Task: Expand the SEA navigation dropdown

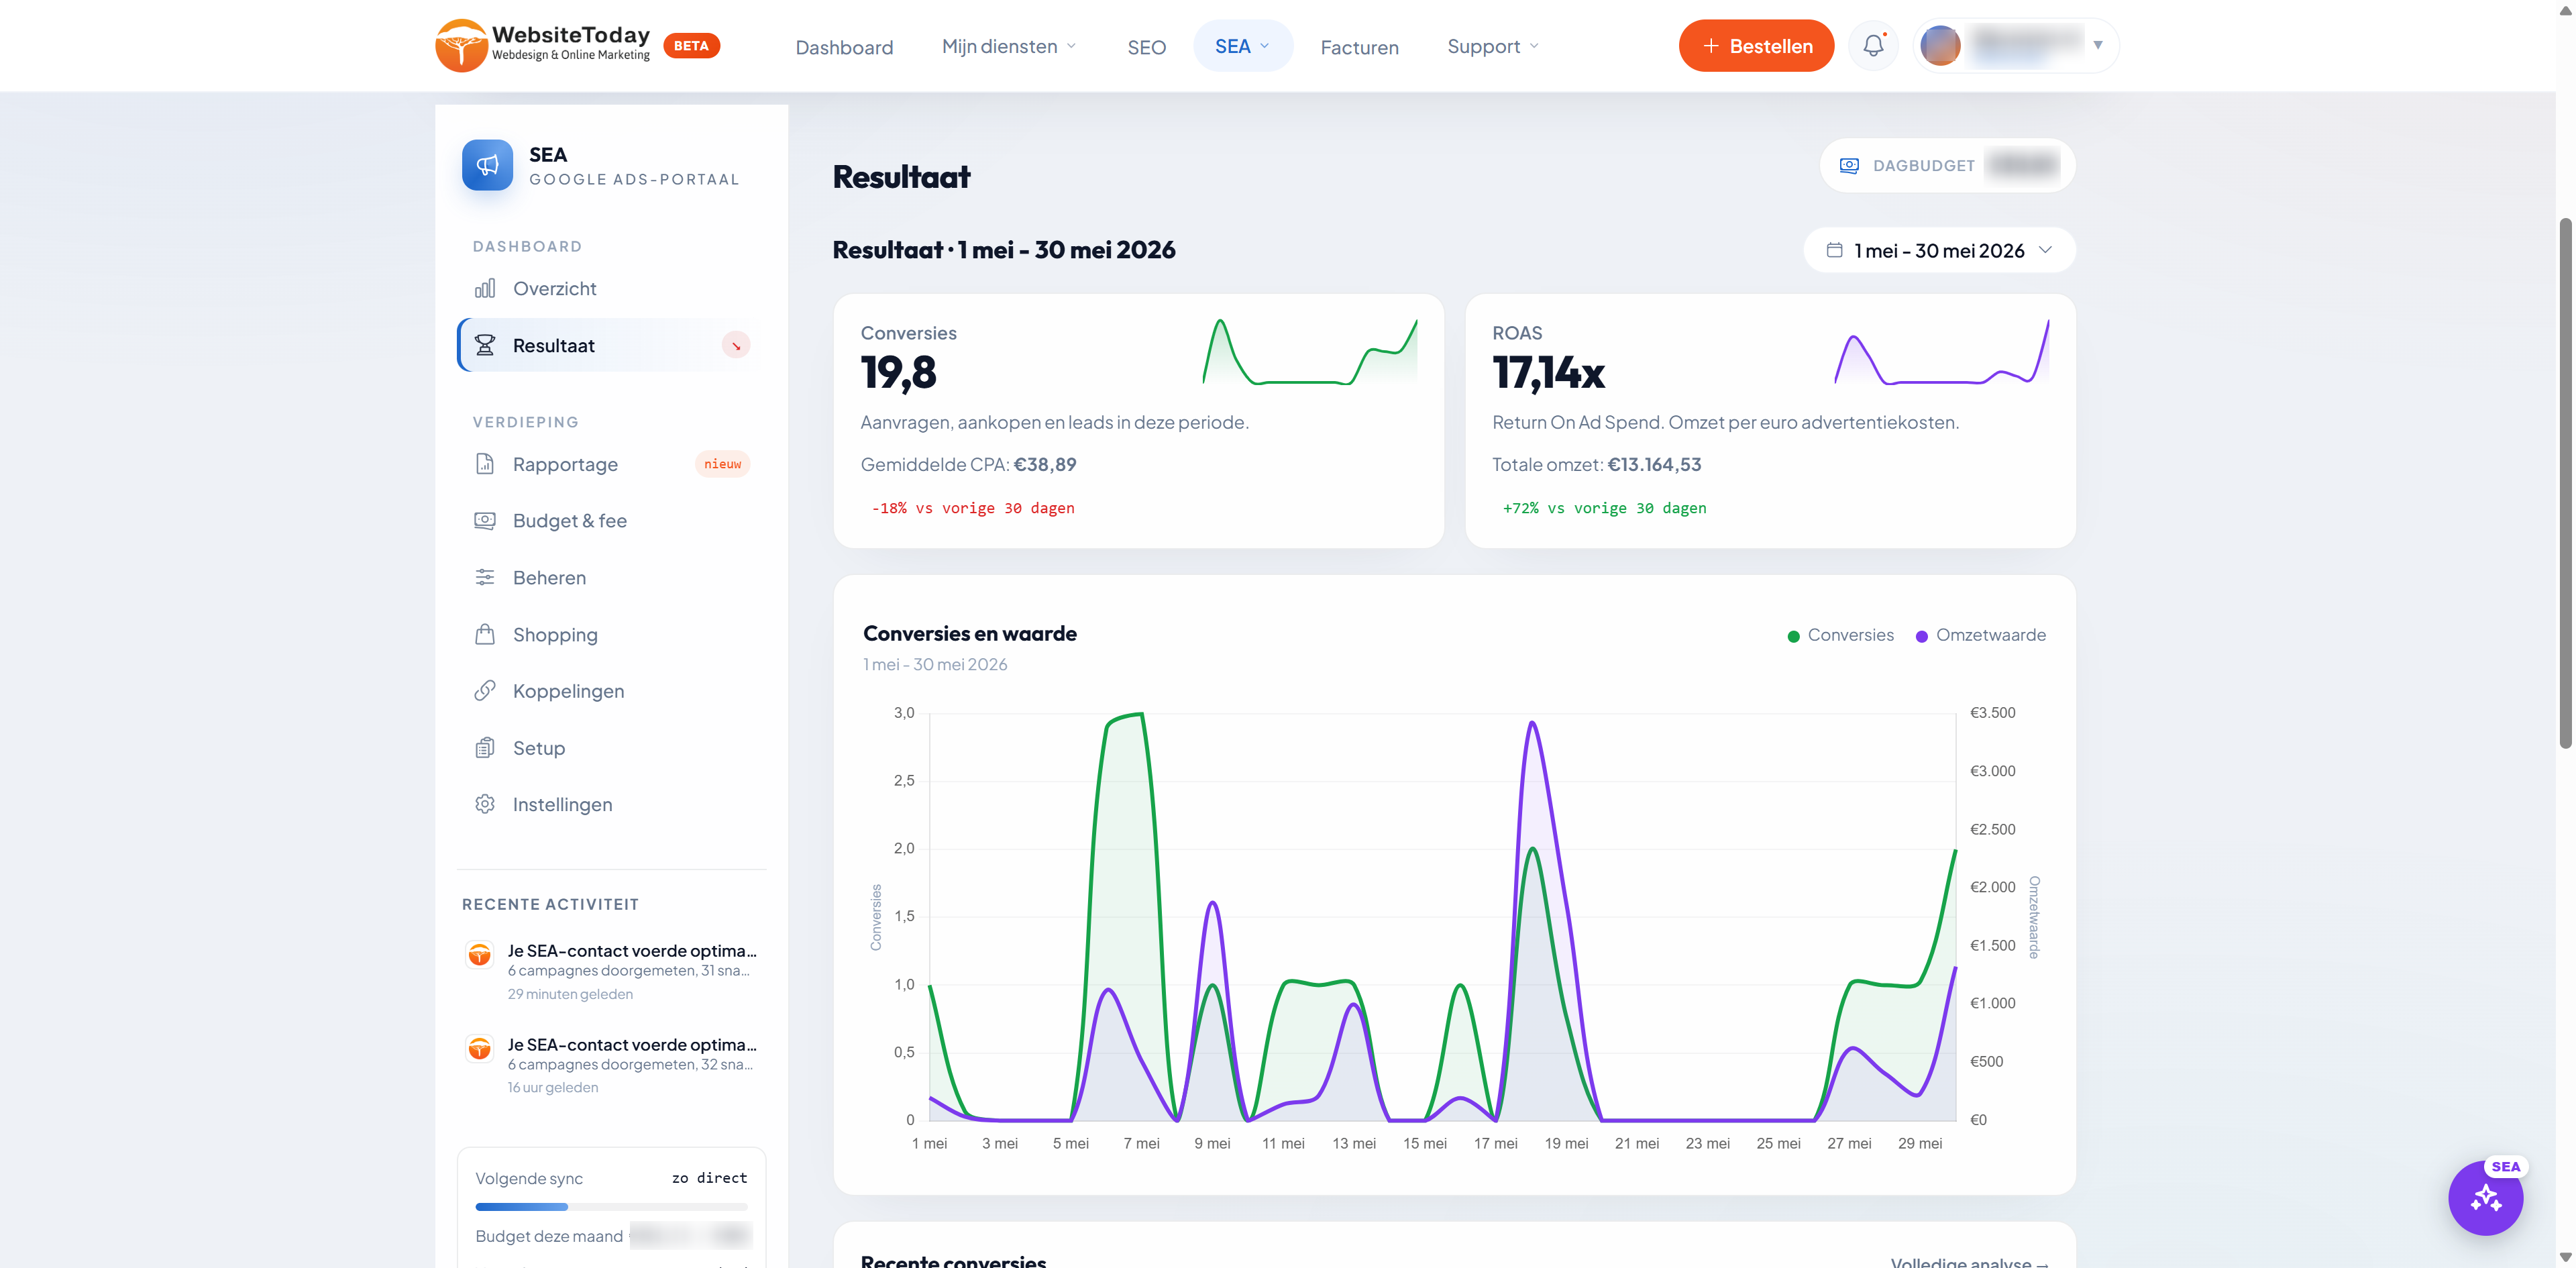Action: (x=1243, y=46)
